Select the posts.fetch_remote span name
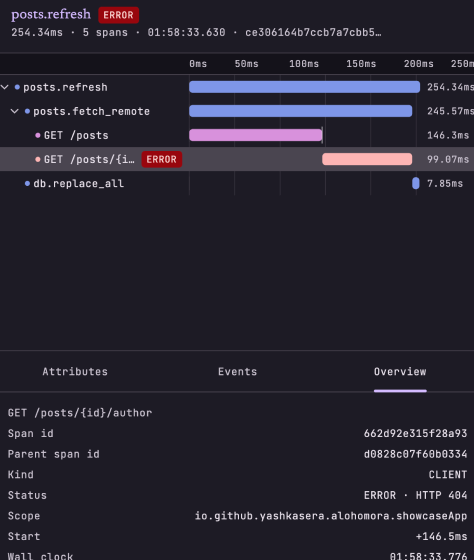474x560 pixels. click(91, 111)
